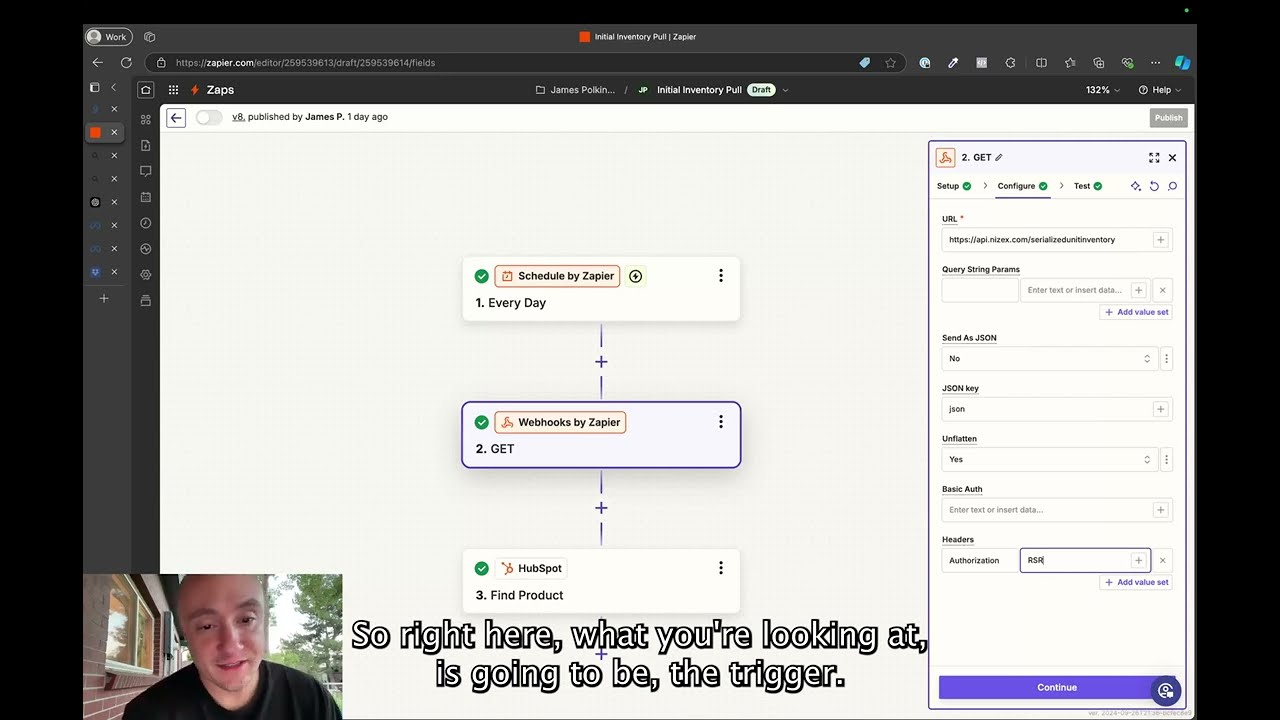
Task: Open split screen icon in browser toolbar
Action: click(1041, 62)
